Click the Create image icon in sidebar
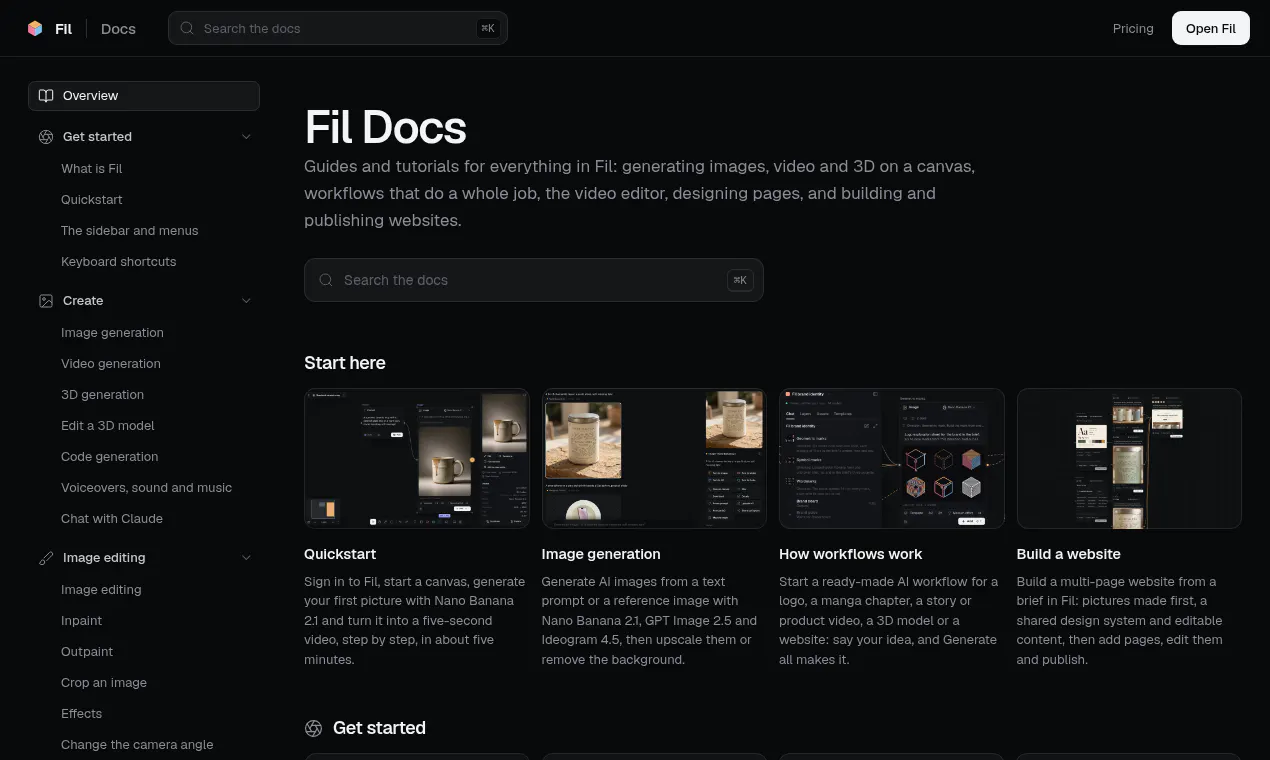1270x760 pixels. click(46, 301)
